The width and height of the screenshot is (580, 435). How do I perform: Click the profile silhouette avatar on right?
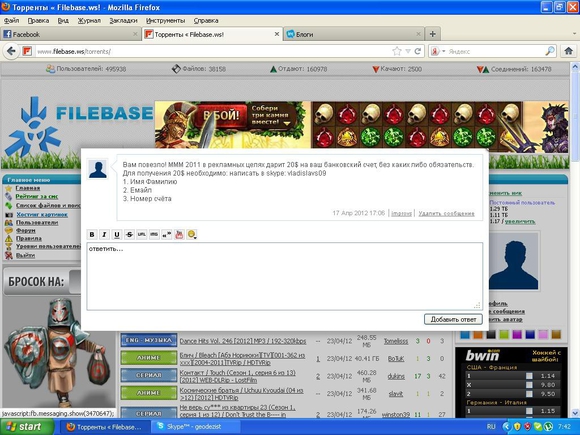[x=514, y=261]
